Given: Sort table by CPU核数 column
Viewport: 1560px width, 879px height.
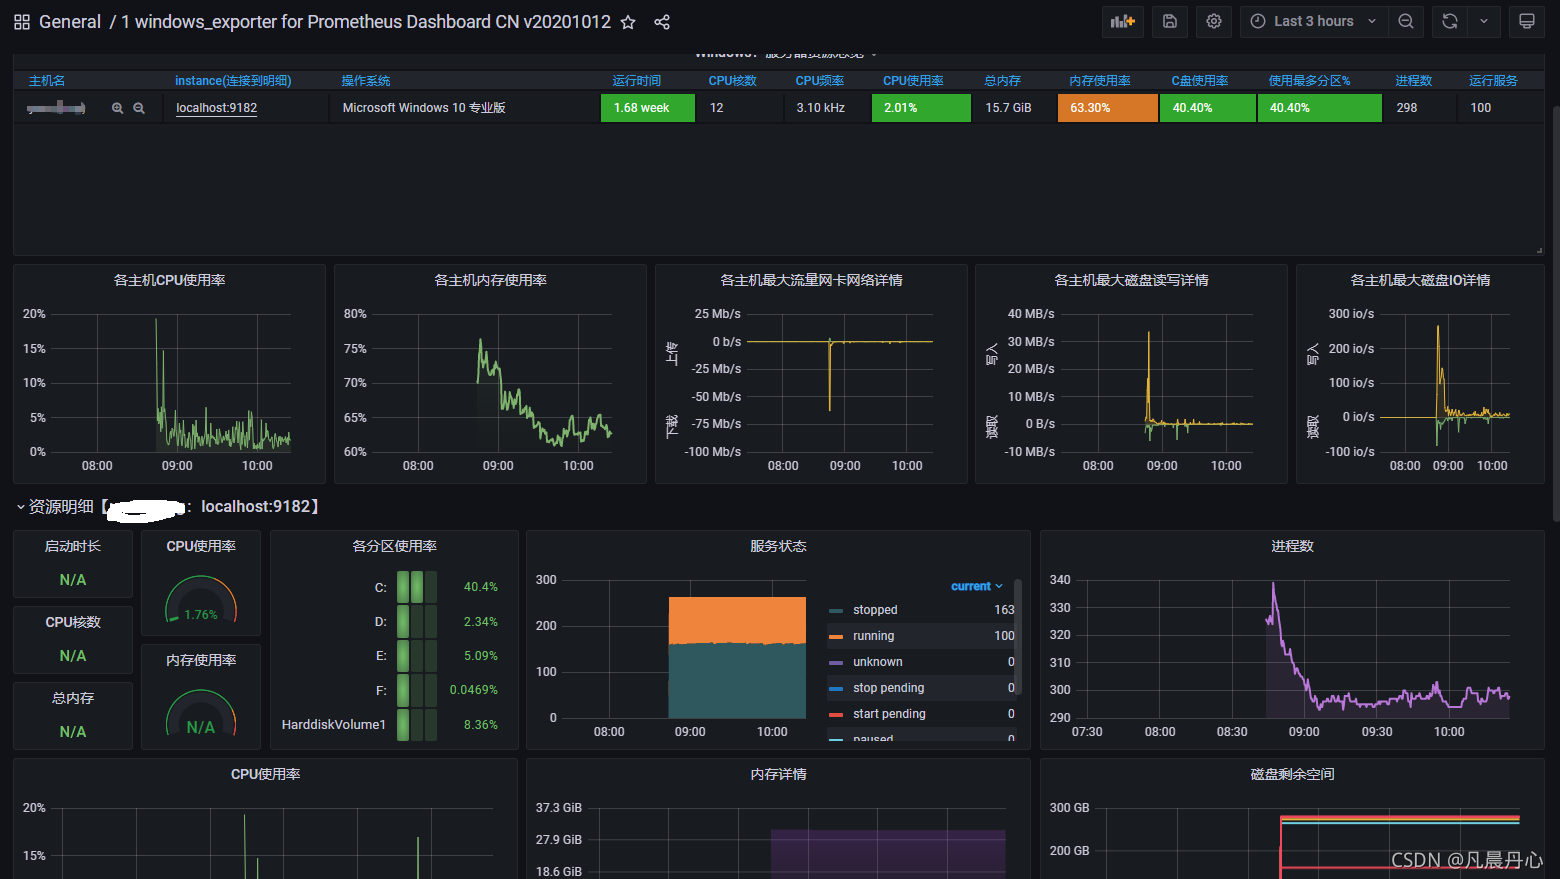Looking at the screenshot, I should point(733,81).
